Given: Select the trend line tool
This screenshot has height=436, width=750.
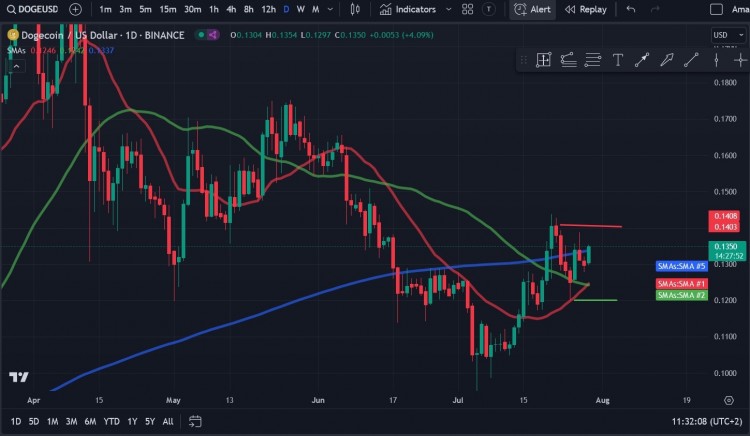Looking at the screenshot, I should (691, 60).
